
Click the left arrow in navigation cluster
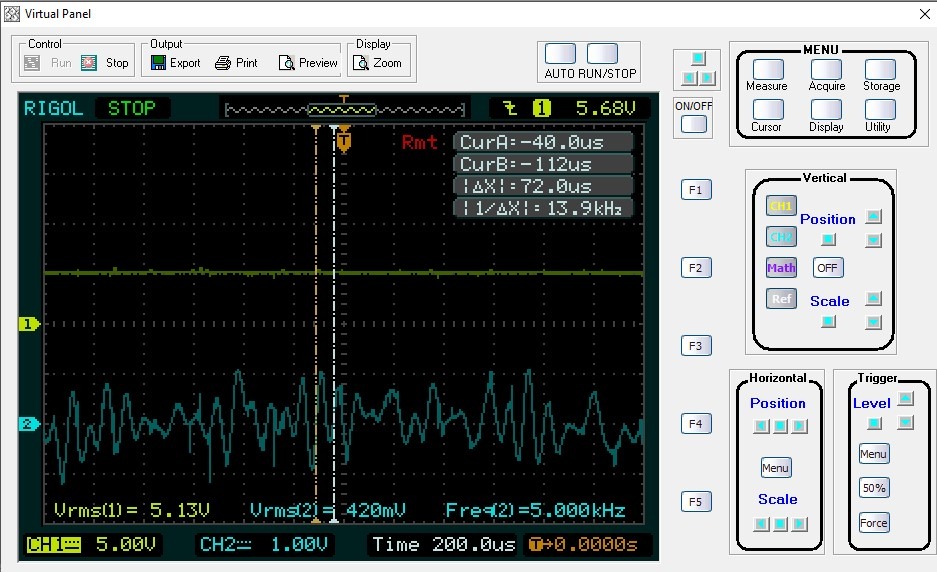coord(689,78)
